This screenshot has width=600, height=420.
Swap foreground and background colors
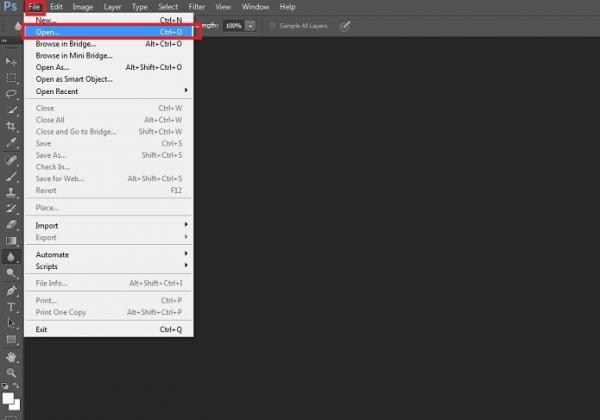[16, 385]
